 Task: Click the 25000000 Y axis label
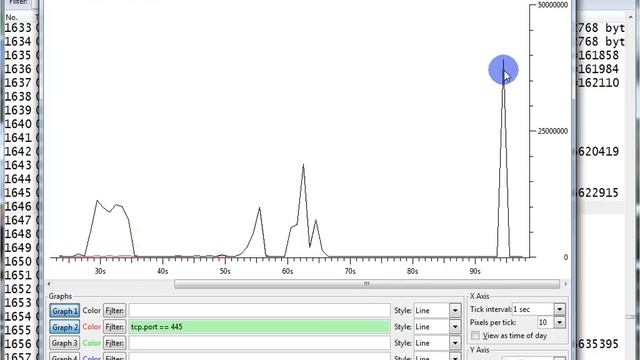click(x=553, y=131)
